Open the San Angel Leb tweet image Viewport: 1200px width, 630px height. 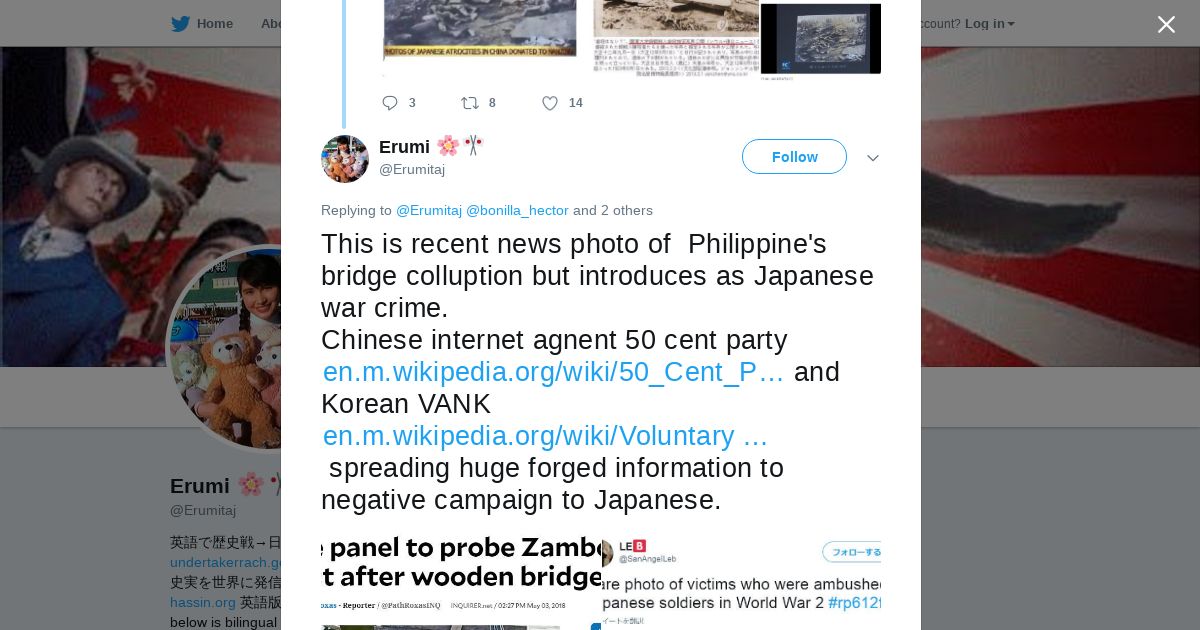742,583
